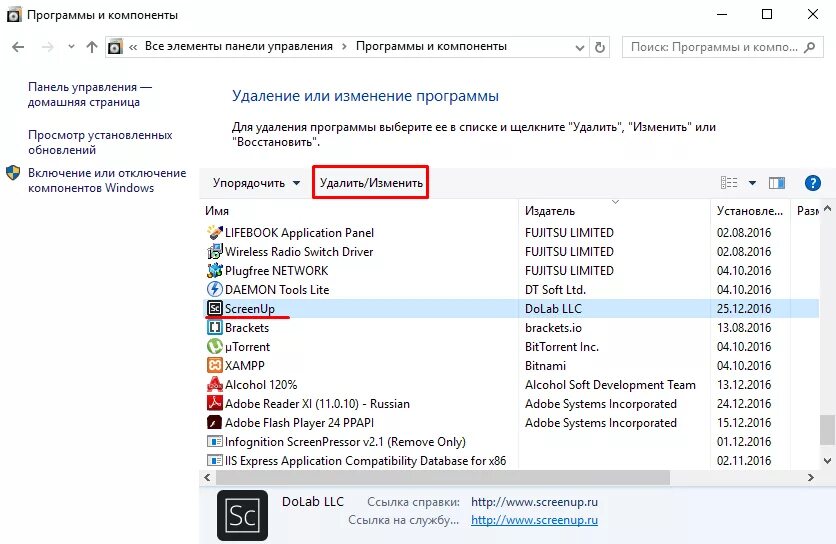Screen dimensions: 836x544
Task: Click the ScreenUp Sc icon in list
Action: click(214, 308)
